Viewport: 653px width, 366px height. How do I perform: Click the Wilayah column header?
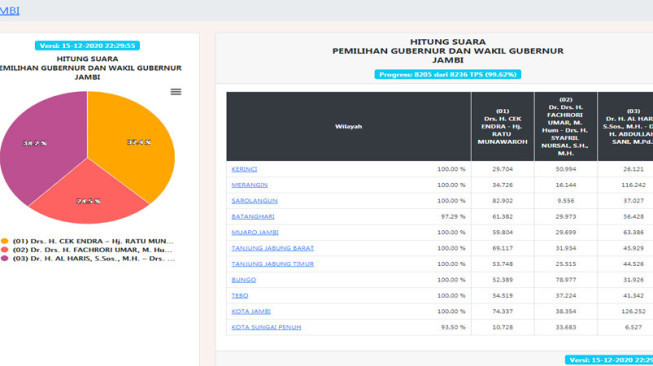tap(349, 126)
